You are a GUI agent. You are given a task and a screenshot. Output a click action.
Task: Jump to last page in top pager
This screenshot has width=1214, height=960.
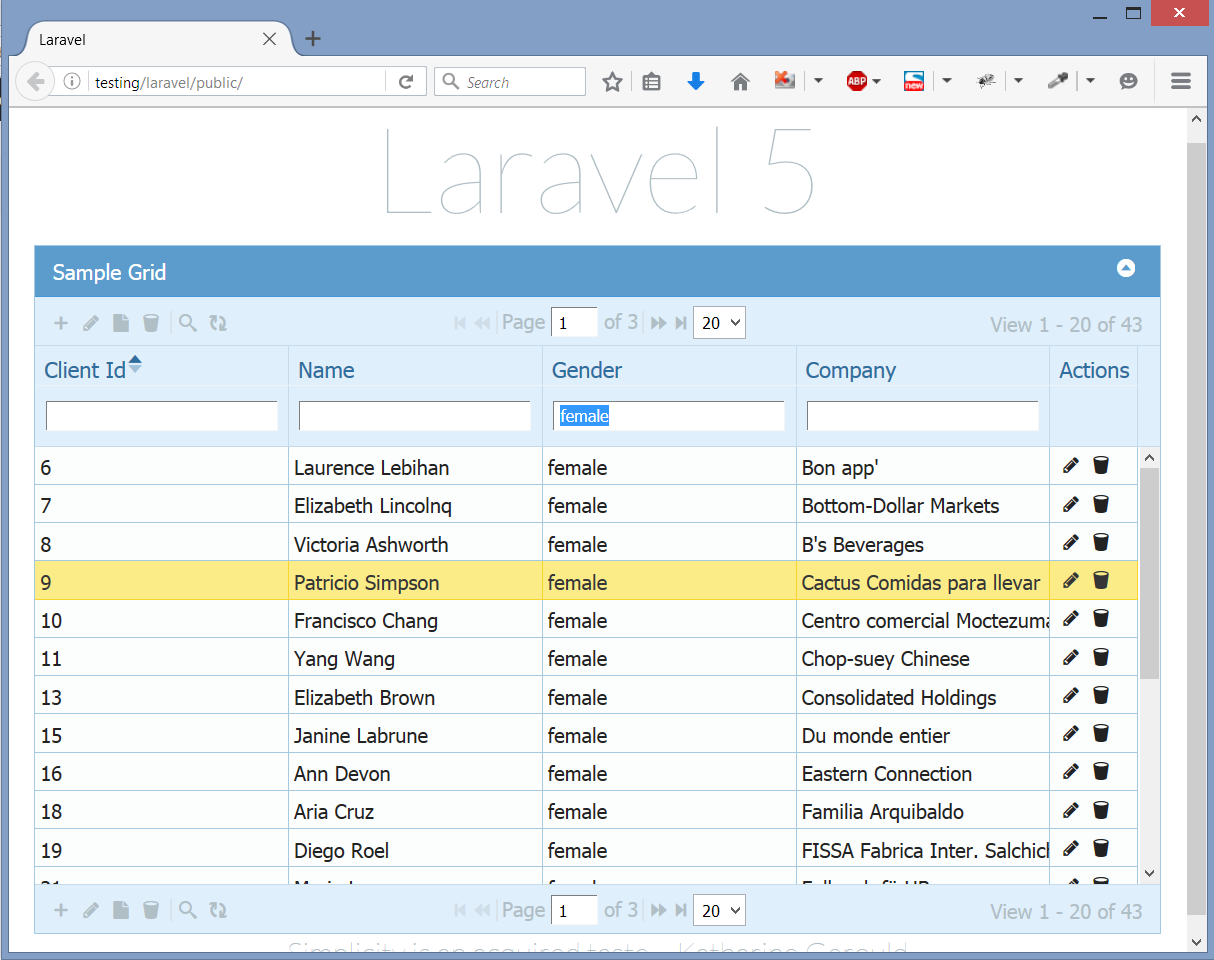pos(681,323)
